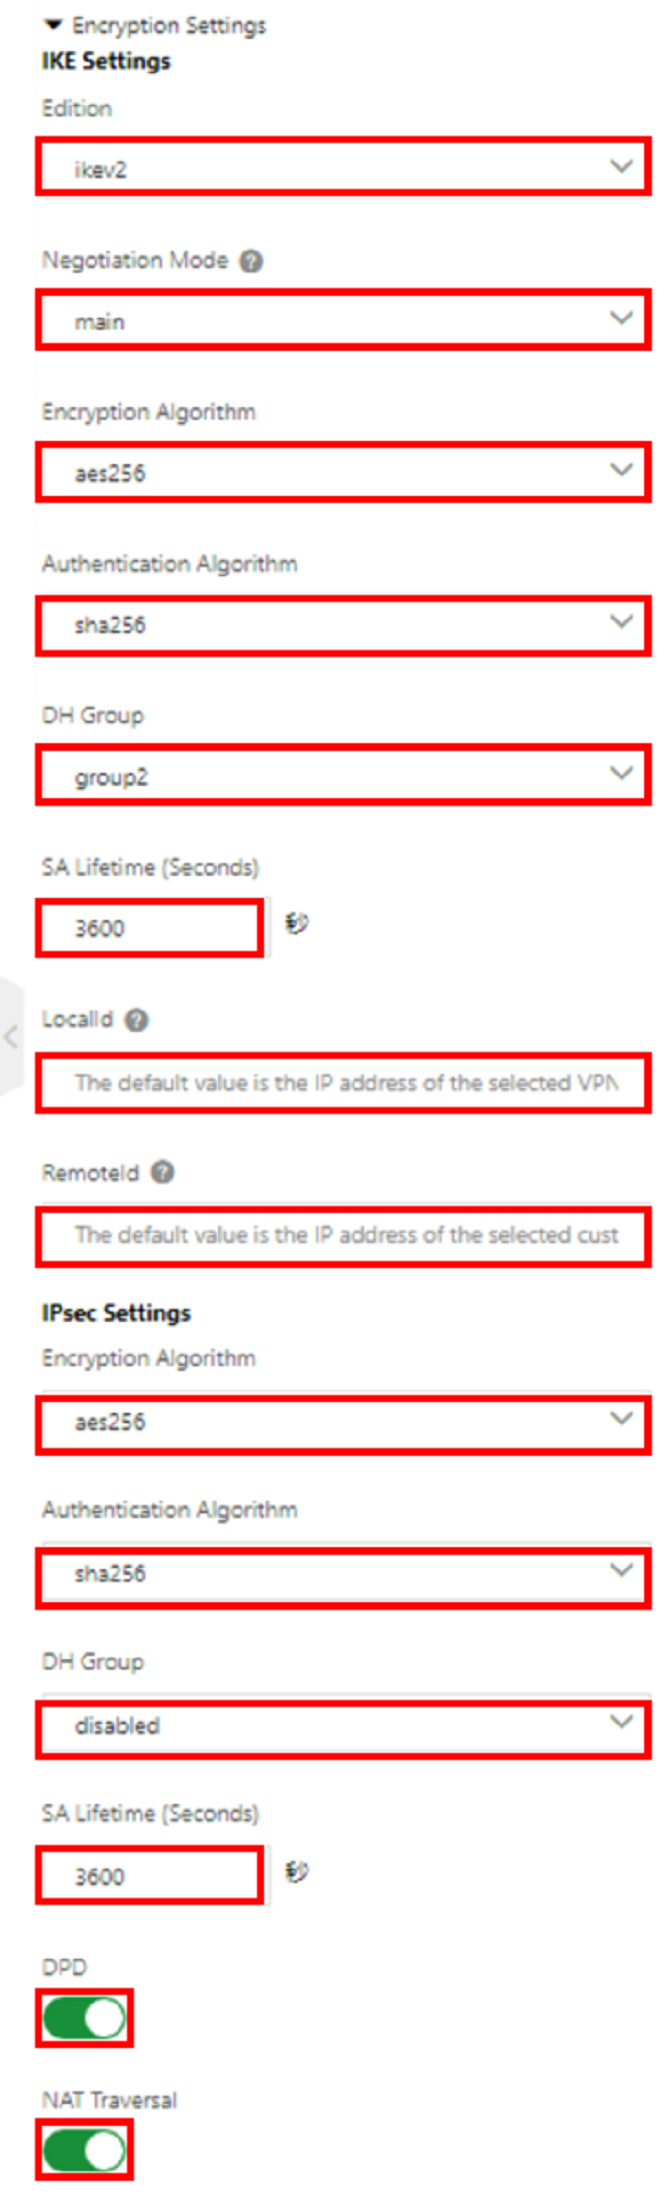Open the IKE Edition dropdown showing ikev2

(x=343, y=168)
